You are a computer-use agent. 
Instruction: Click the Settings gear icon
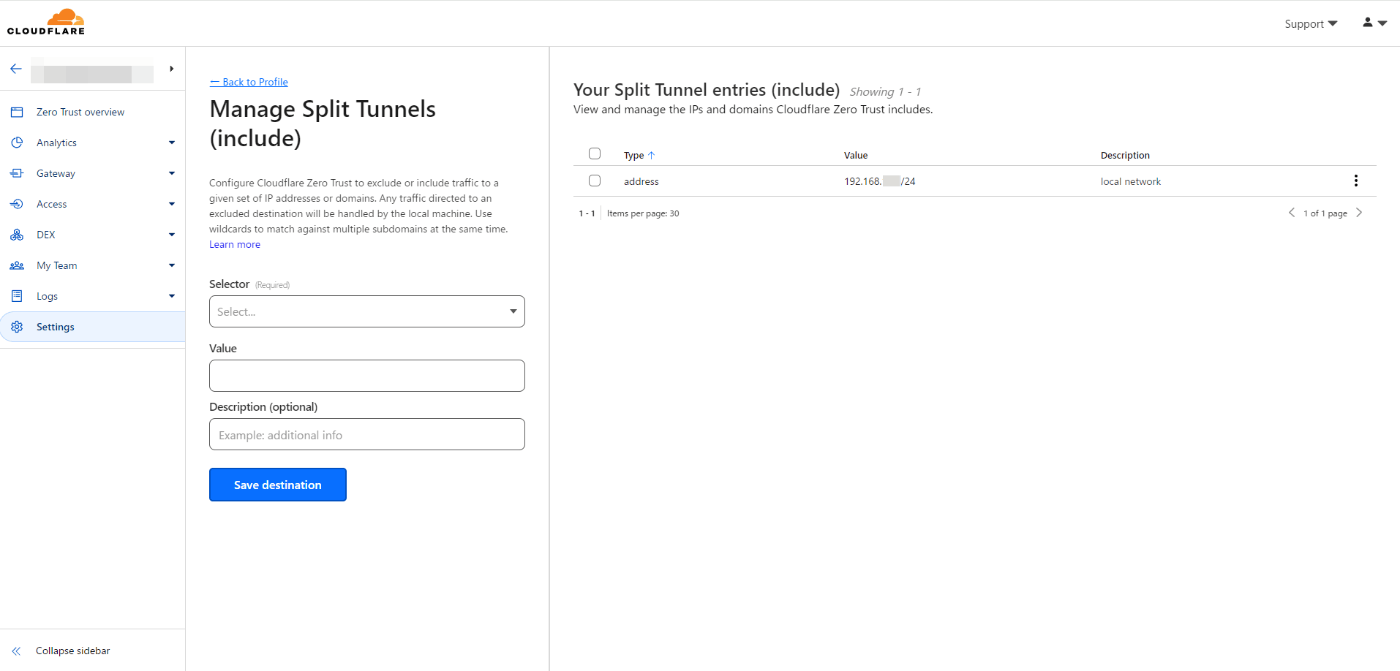pyautogui.click(x=17, y=327)
